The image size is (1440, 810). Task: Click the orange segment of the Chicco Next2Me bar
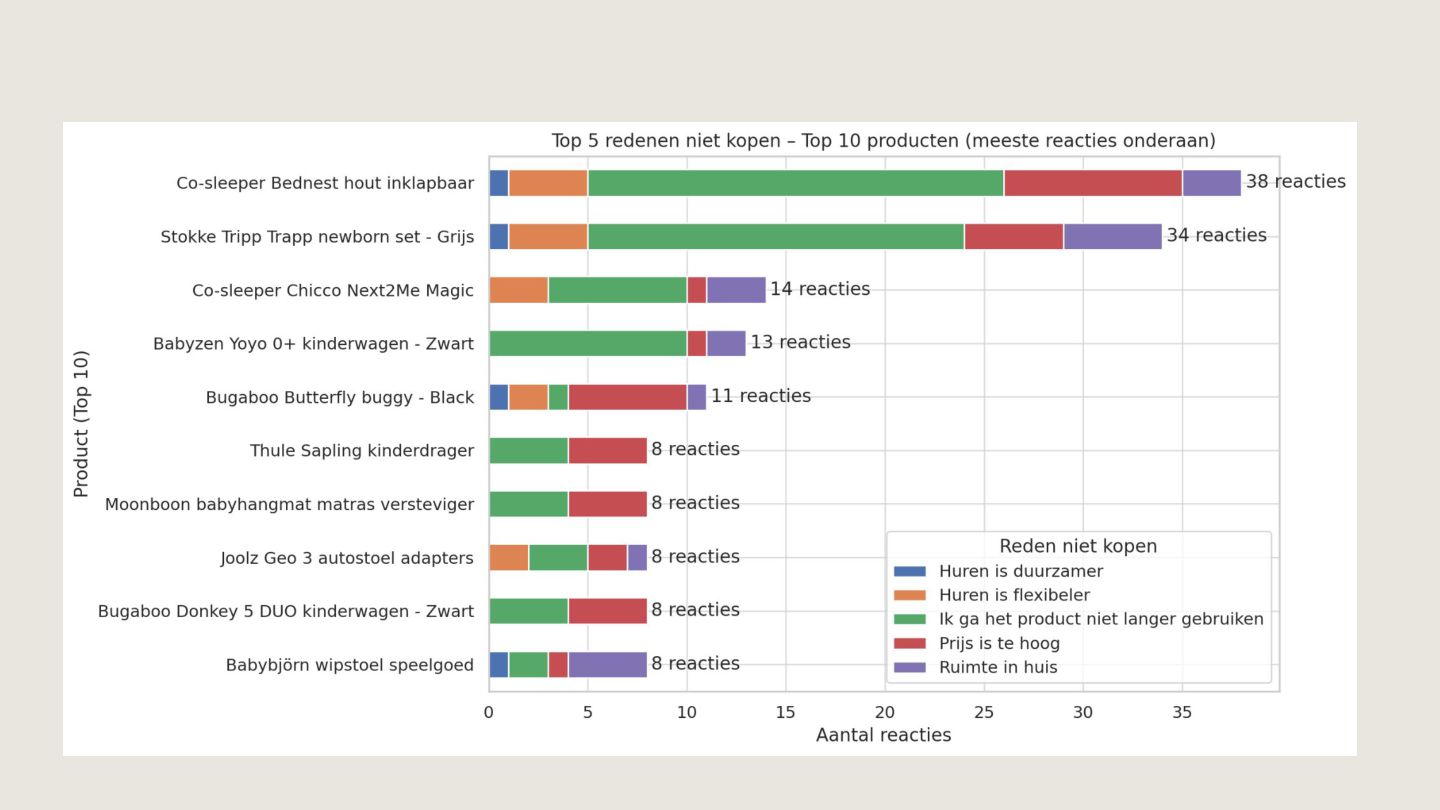coord(518,290)
